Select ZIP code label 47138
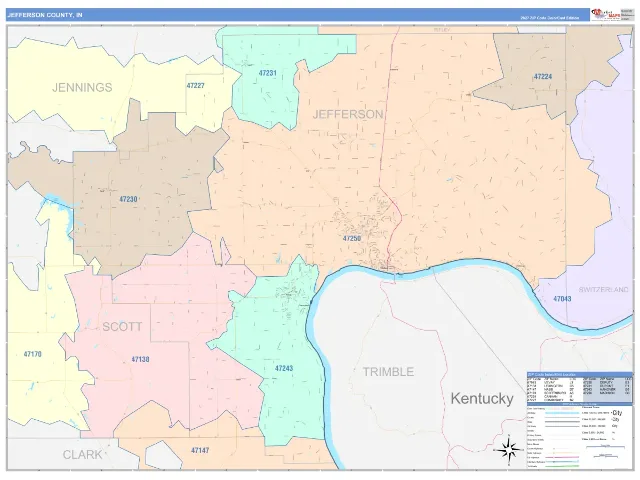 point(140,359)
